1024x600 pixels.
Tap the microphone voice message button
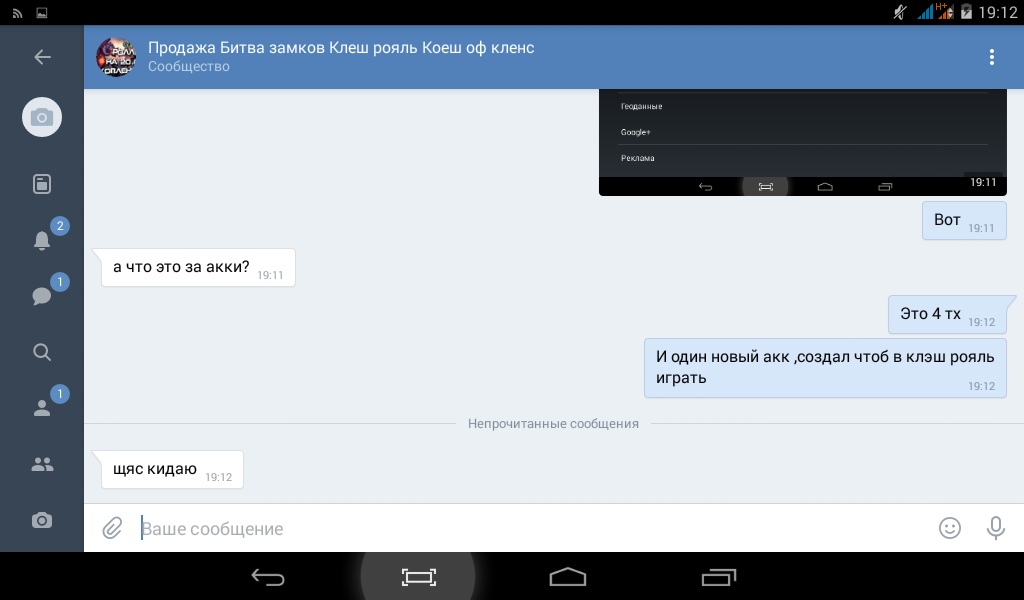(995, 528)
